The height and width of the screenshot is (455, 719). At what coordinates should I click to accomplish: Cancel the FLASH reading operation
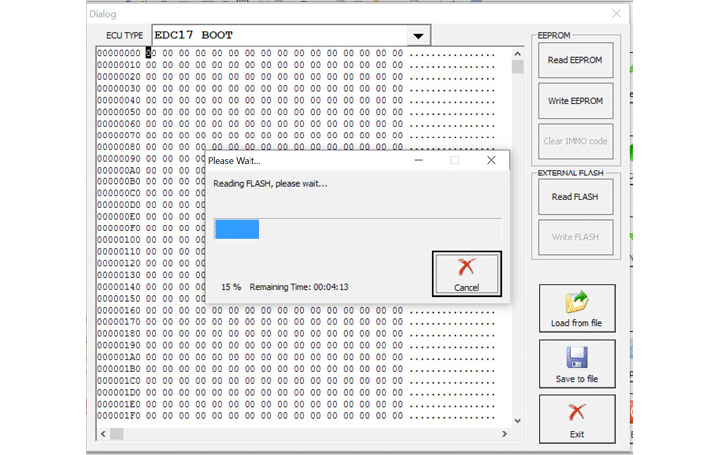click(x=466, y=274)
